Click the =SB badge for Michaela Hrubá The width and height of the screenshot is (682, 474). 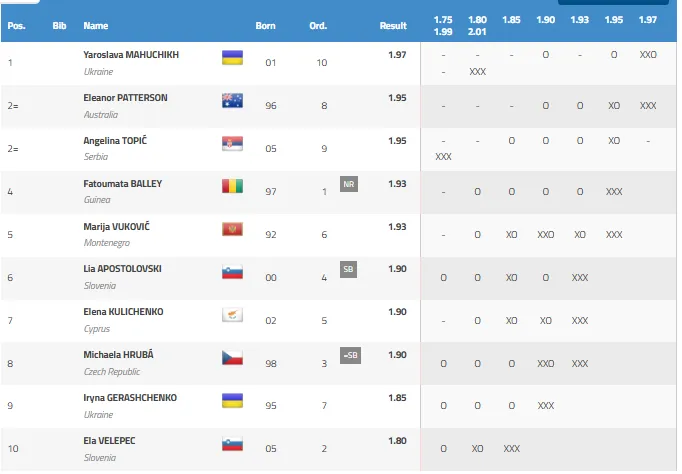pyautogui.click(x=350, y=355)
